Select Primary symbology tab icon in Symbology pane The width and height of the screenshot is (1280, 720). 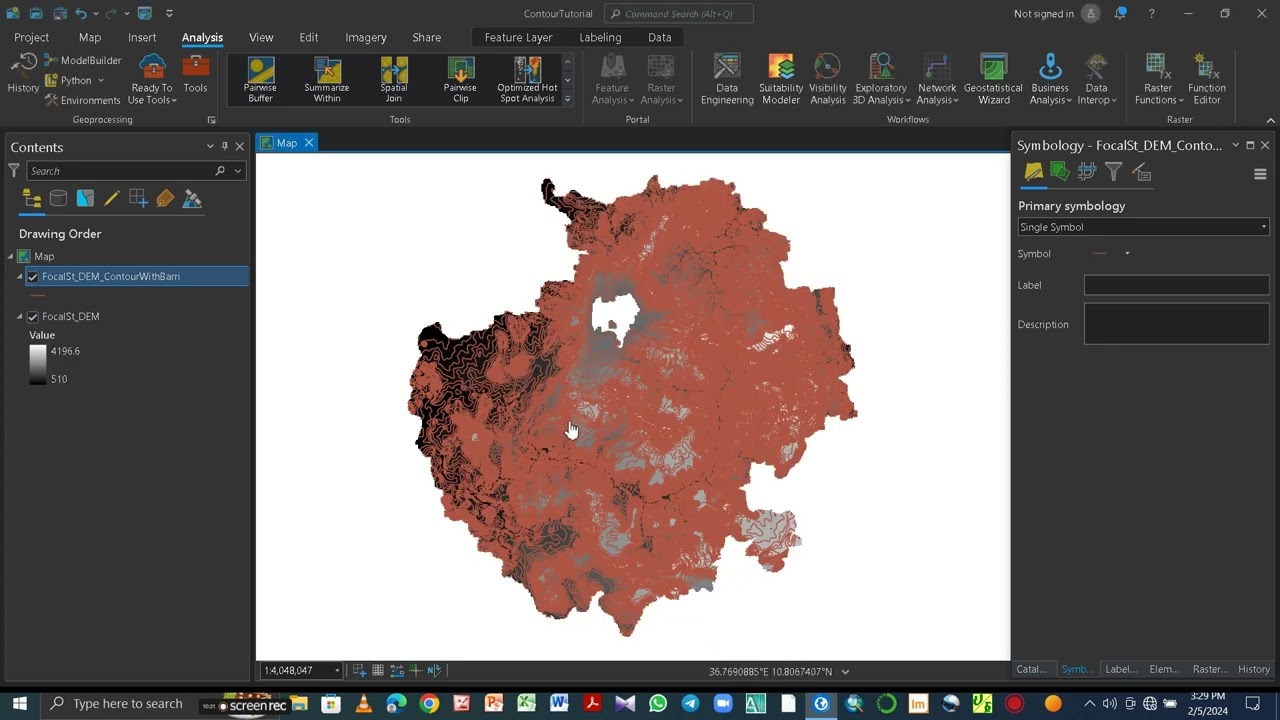[x=1033, y=173]
